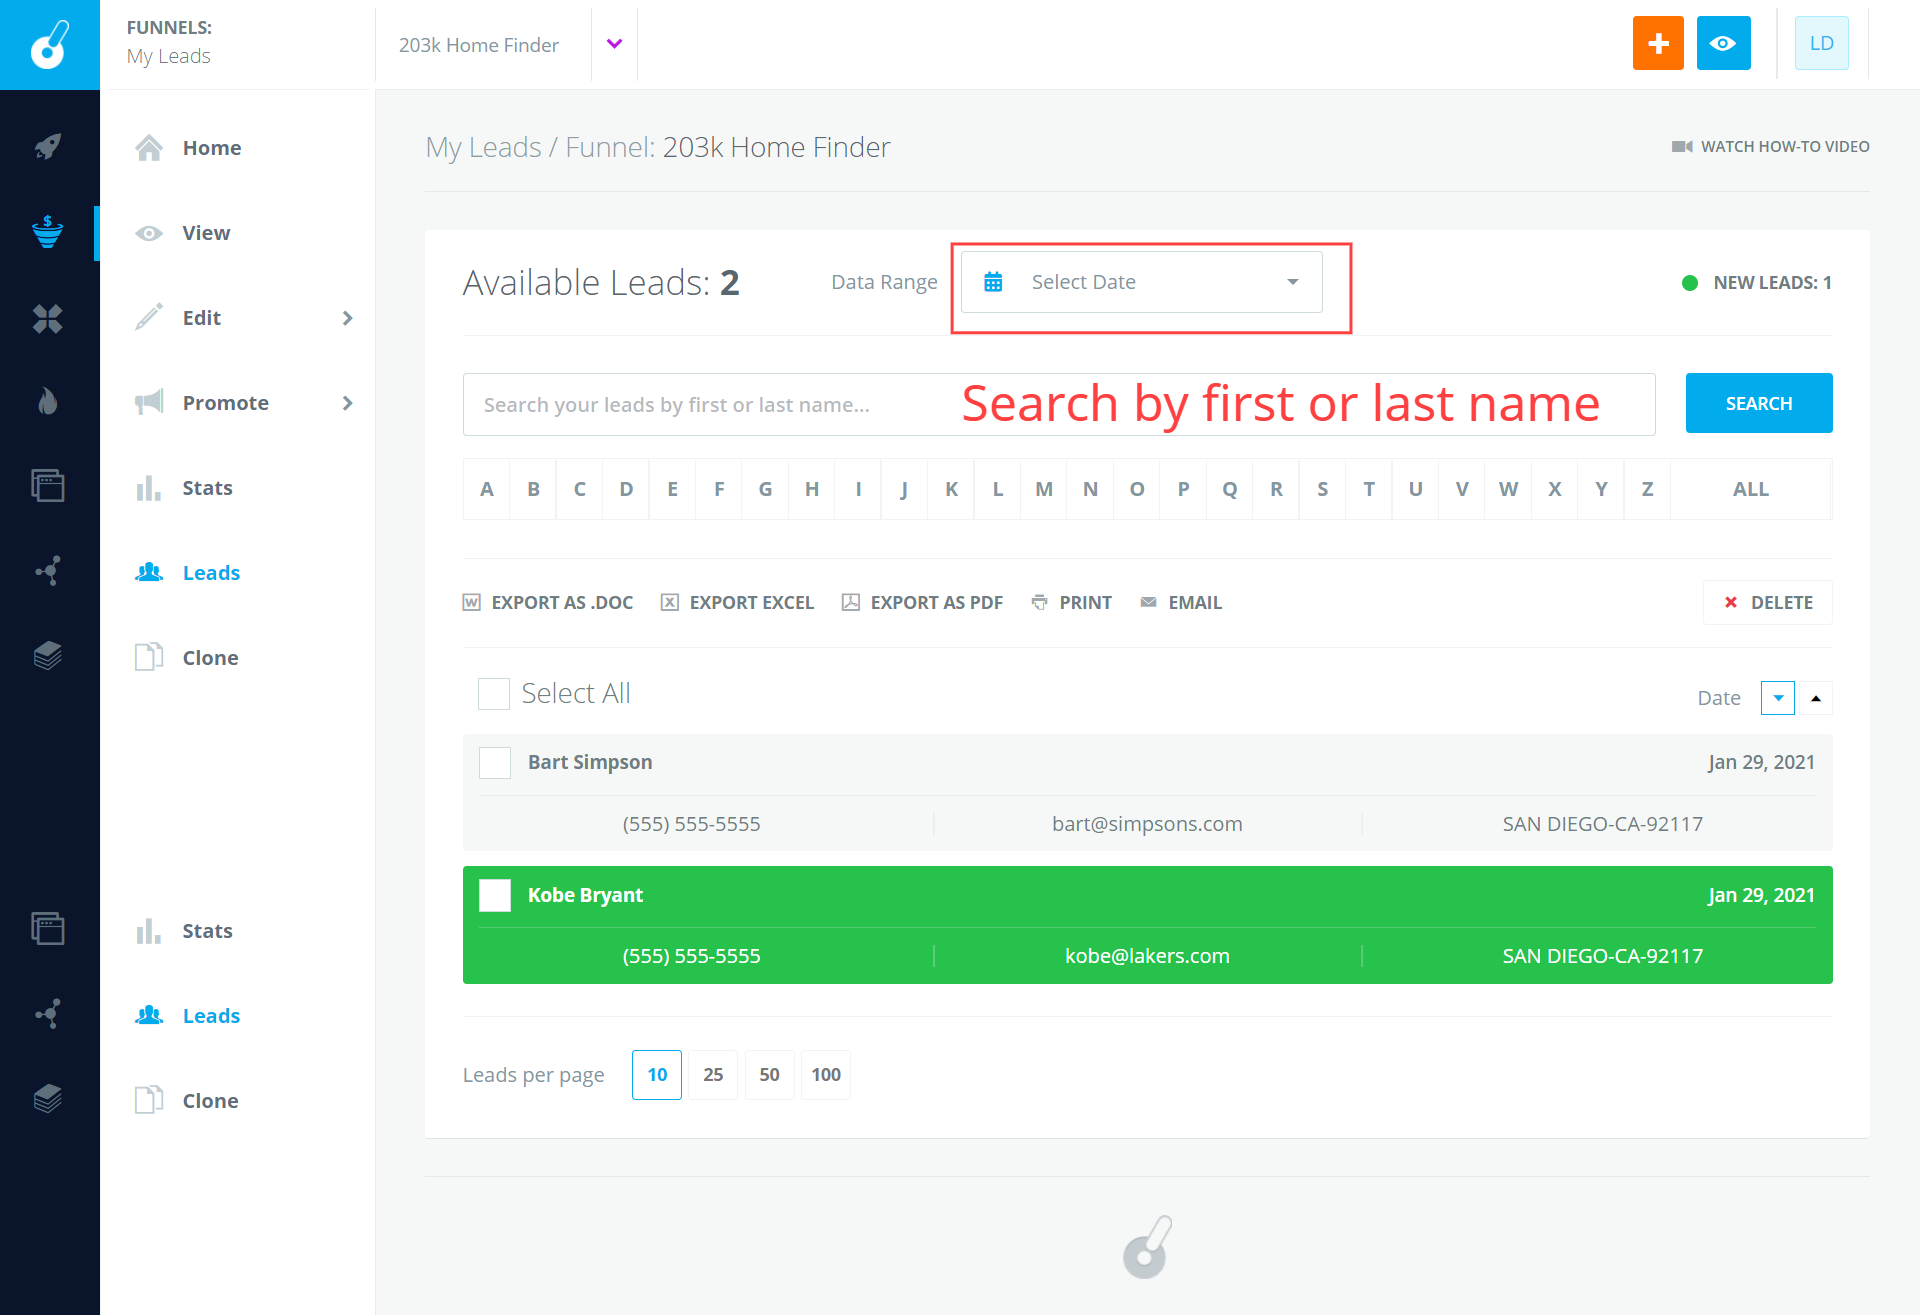Click the DELETE button

(1768, 602)
